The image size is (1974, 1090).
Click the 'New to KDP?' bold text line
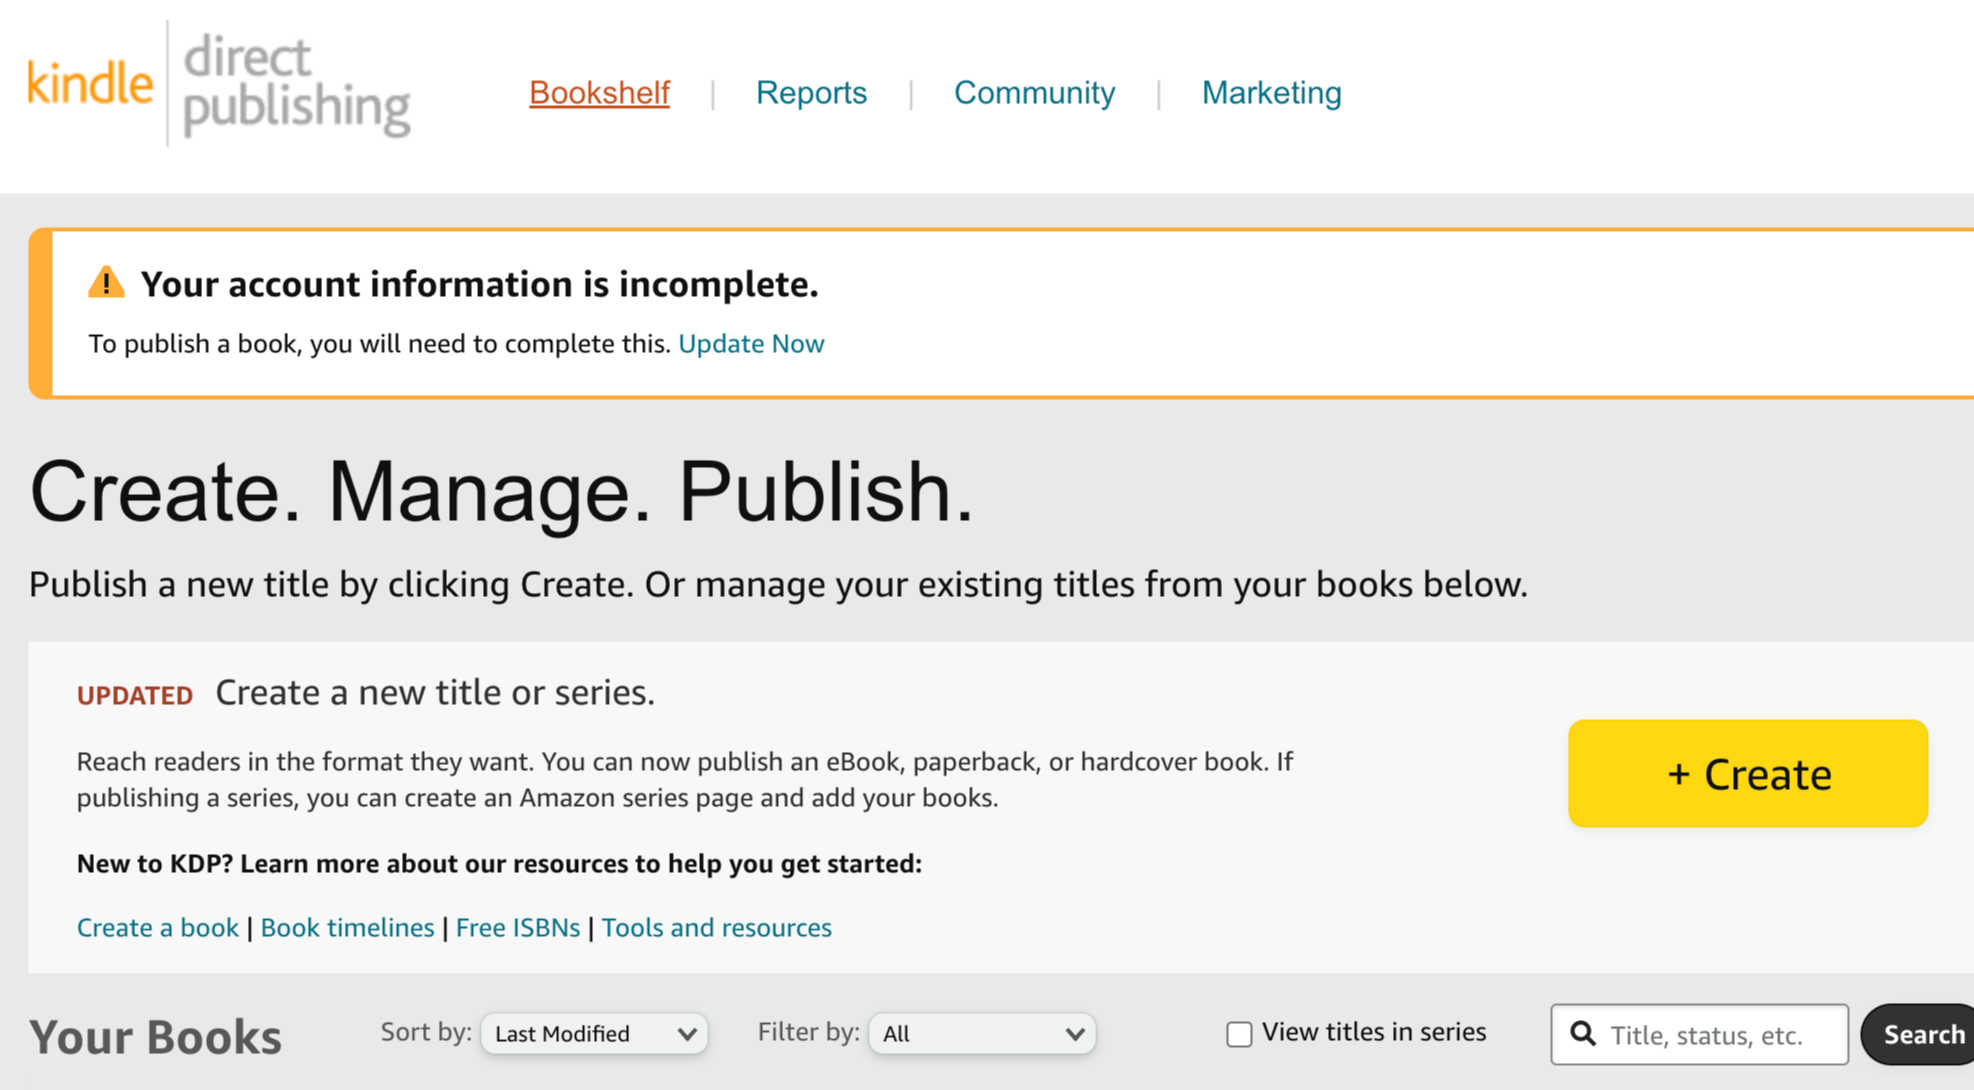499,864
